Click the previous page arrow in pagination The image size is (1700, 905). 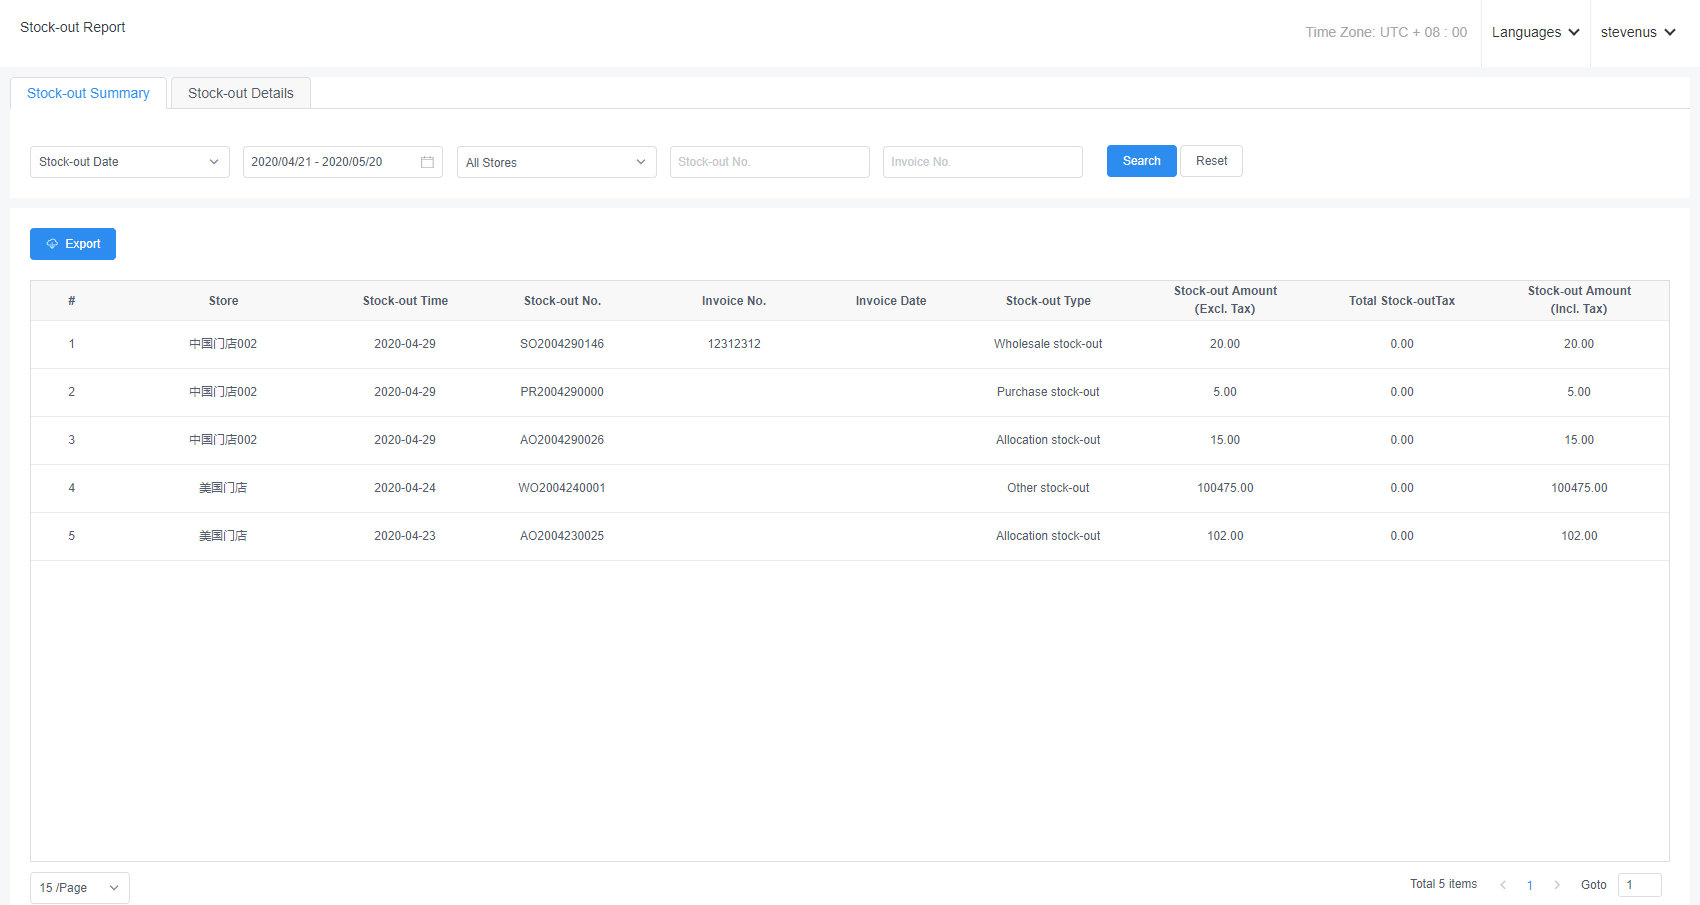coord(1502,885)
